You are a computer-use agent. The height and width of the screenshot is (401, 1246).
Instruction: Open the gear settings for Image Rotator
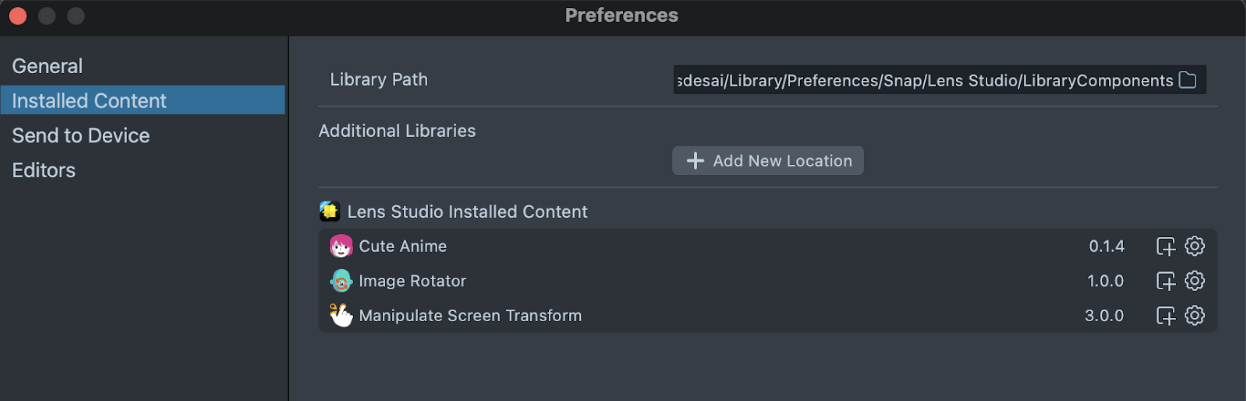click(x=1194, y=281)
